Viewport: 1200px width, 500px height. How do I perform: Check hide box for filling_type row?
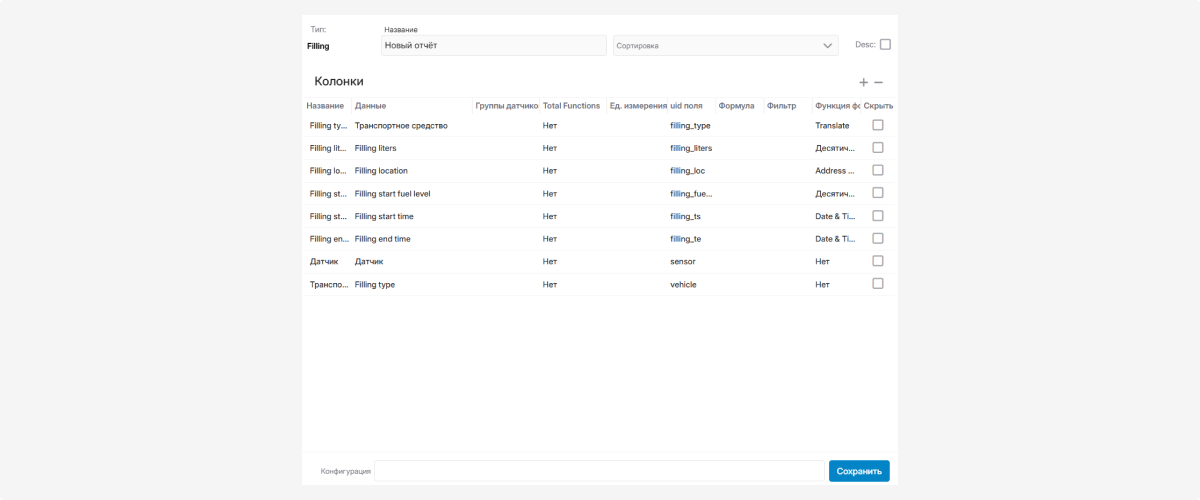[x=878, y=125]
